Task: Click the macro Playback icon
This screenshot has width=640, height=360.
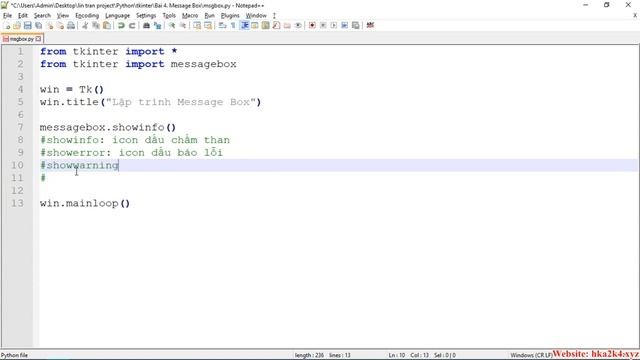Action: coord(333,25)
